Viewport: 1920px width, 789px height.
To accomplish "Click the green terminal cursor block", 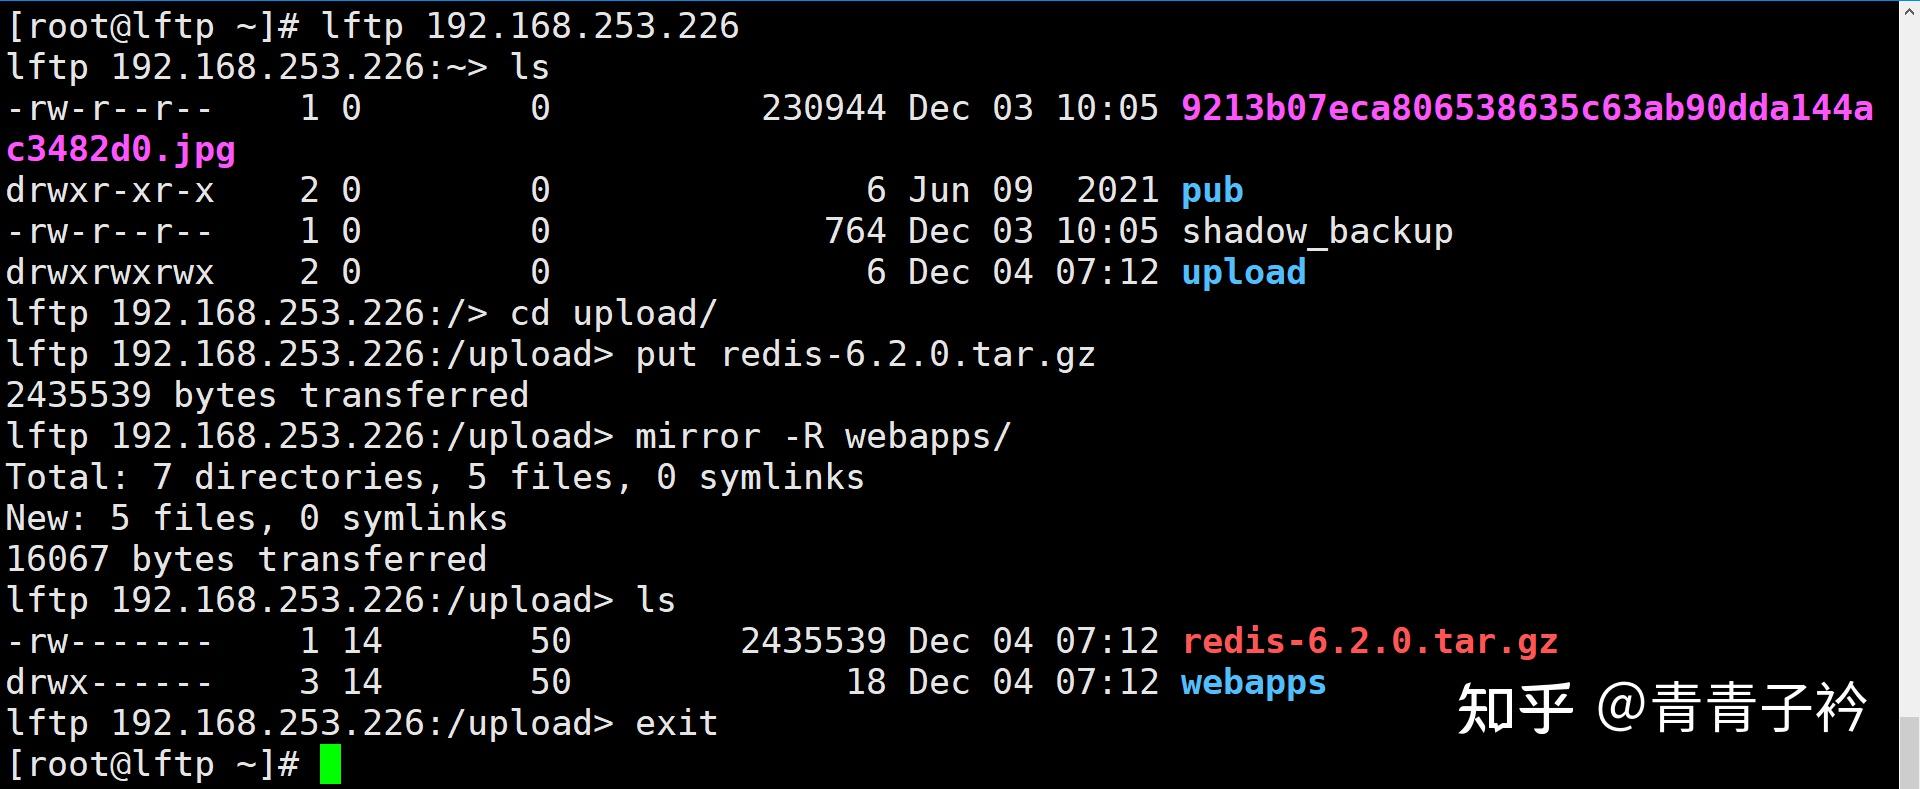I will coord(331,765).
